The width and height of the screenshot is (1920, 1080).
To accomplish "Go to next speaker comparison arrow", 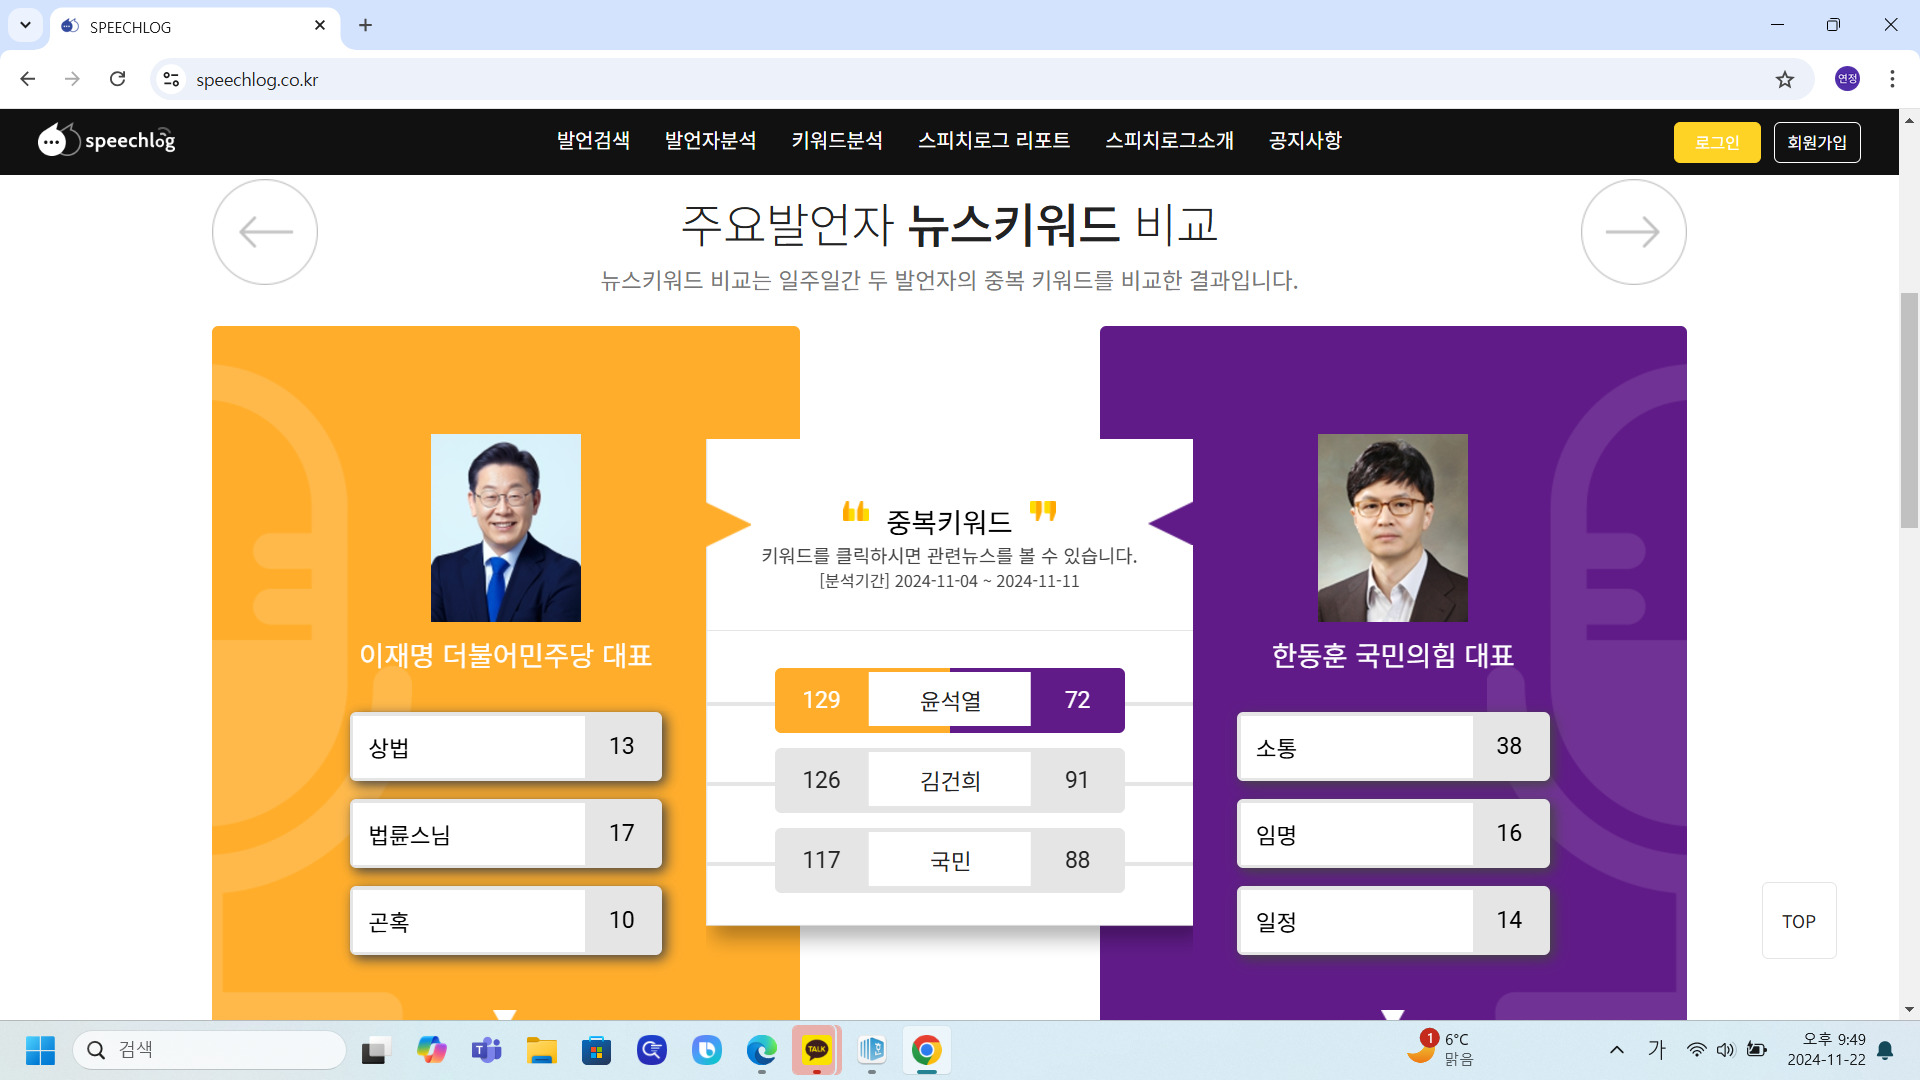I will (x=1633, y=232).
